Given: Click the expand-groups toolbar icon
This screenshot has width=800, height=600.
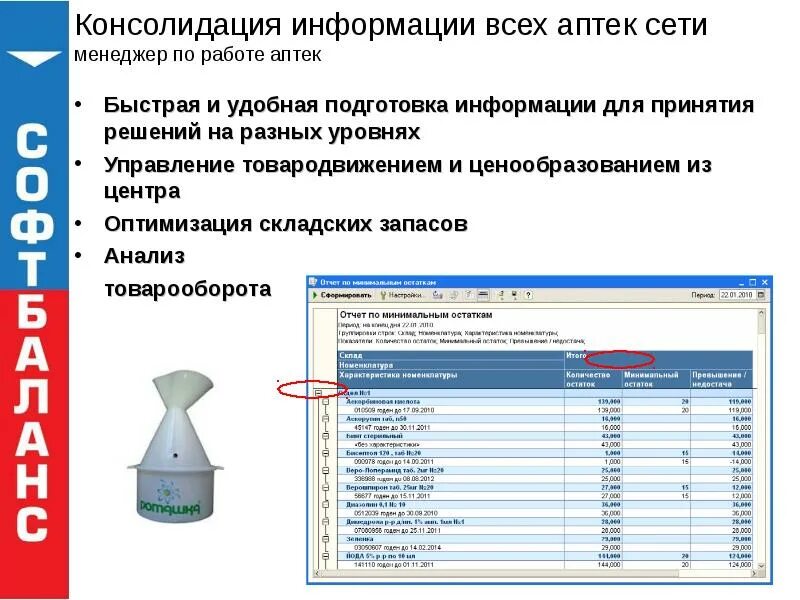Looking at the screenshot, I should click(x=501, y=295).
